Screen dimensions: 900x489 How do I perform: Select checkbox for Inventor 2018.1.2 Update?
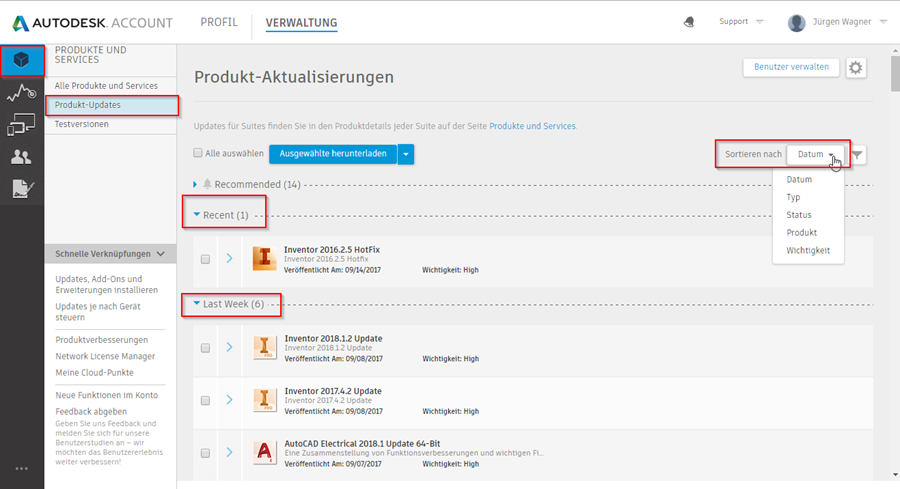pyautogui.click(x=205, y=348)
